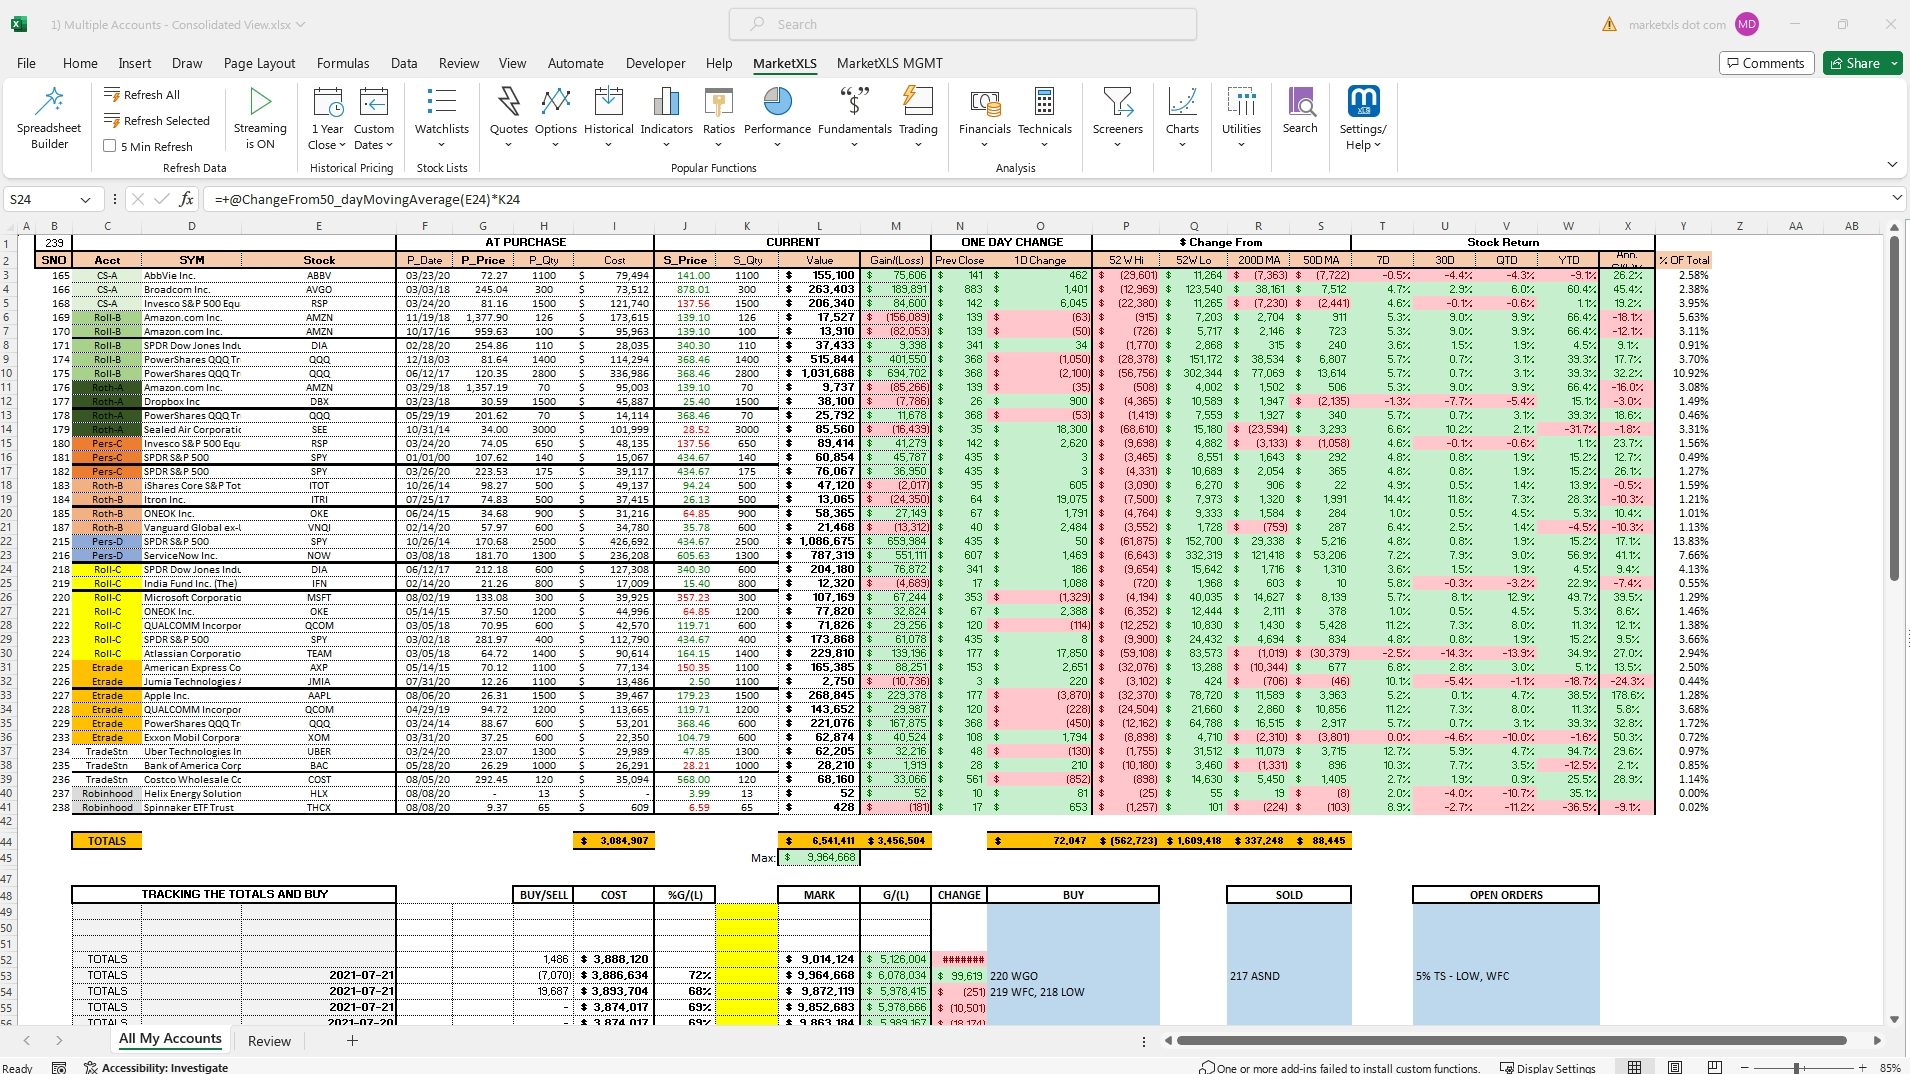Click into the Search box in title bar

click(x=962, y=24)
